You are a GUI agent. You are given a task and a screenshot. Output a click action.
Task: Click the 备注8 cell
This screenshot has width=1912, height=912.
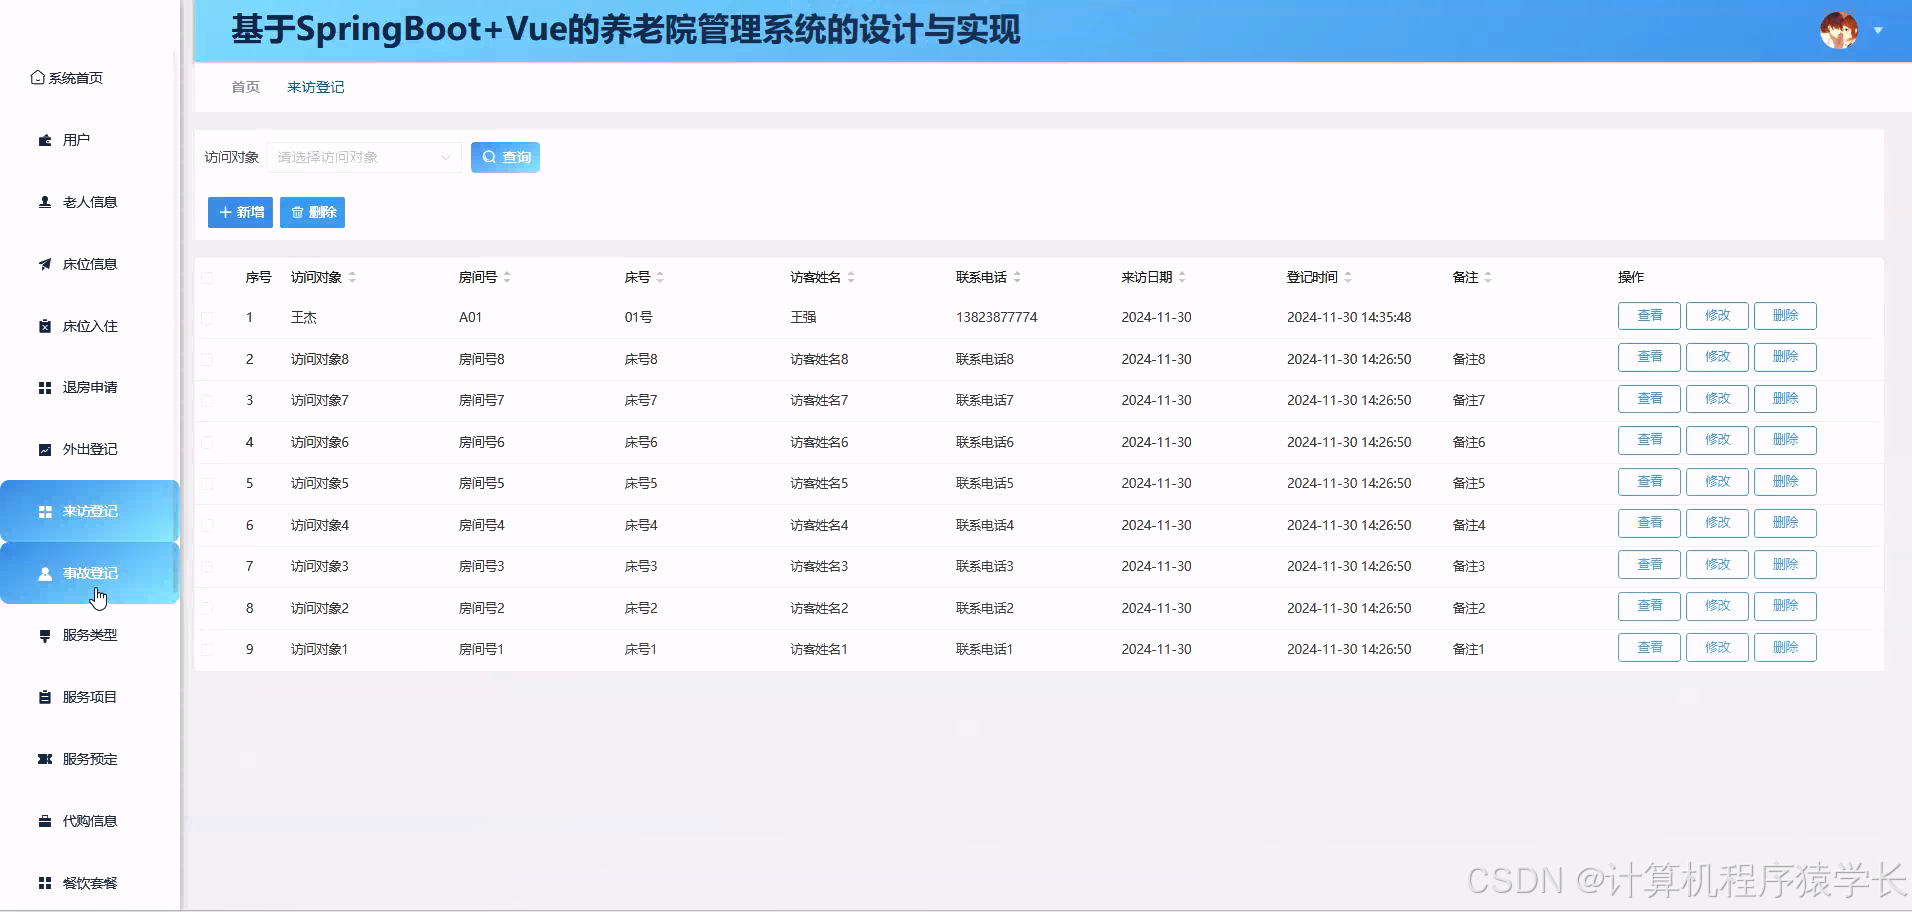[x=1468, y=359]
